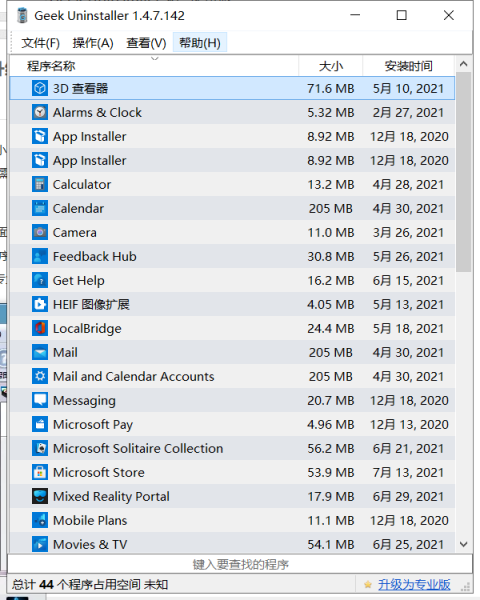Click the Camera app icon
The width and height of the screenshot is (480, 600).
click(x=40, y=232)
